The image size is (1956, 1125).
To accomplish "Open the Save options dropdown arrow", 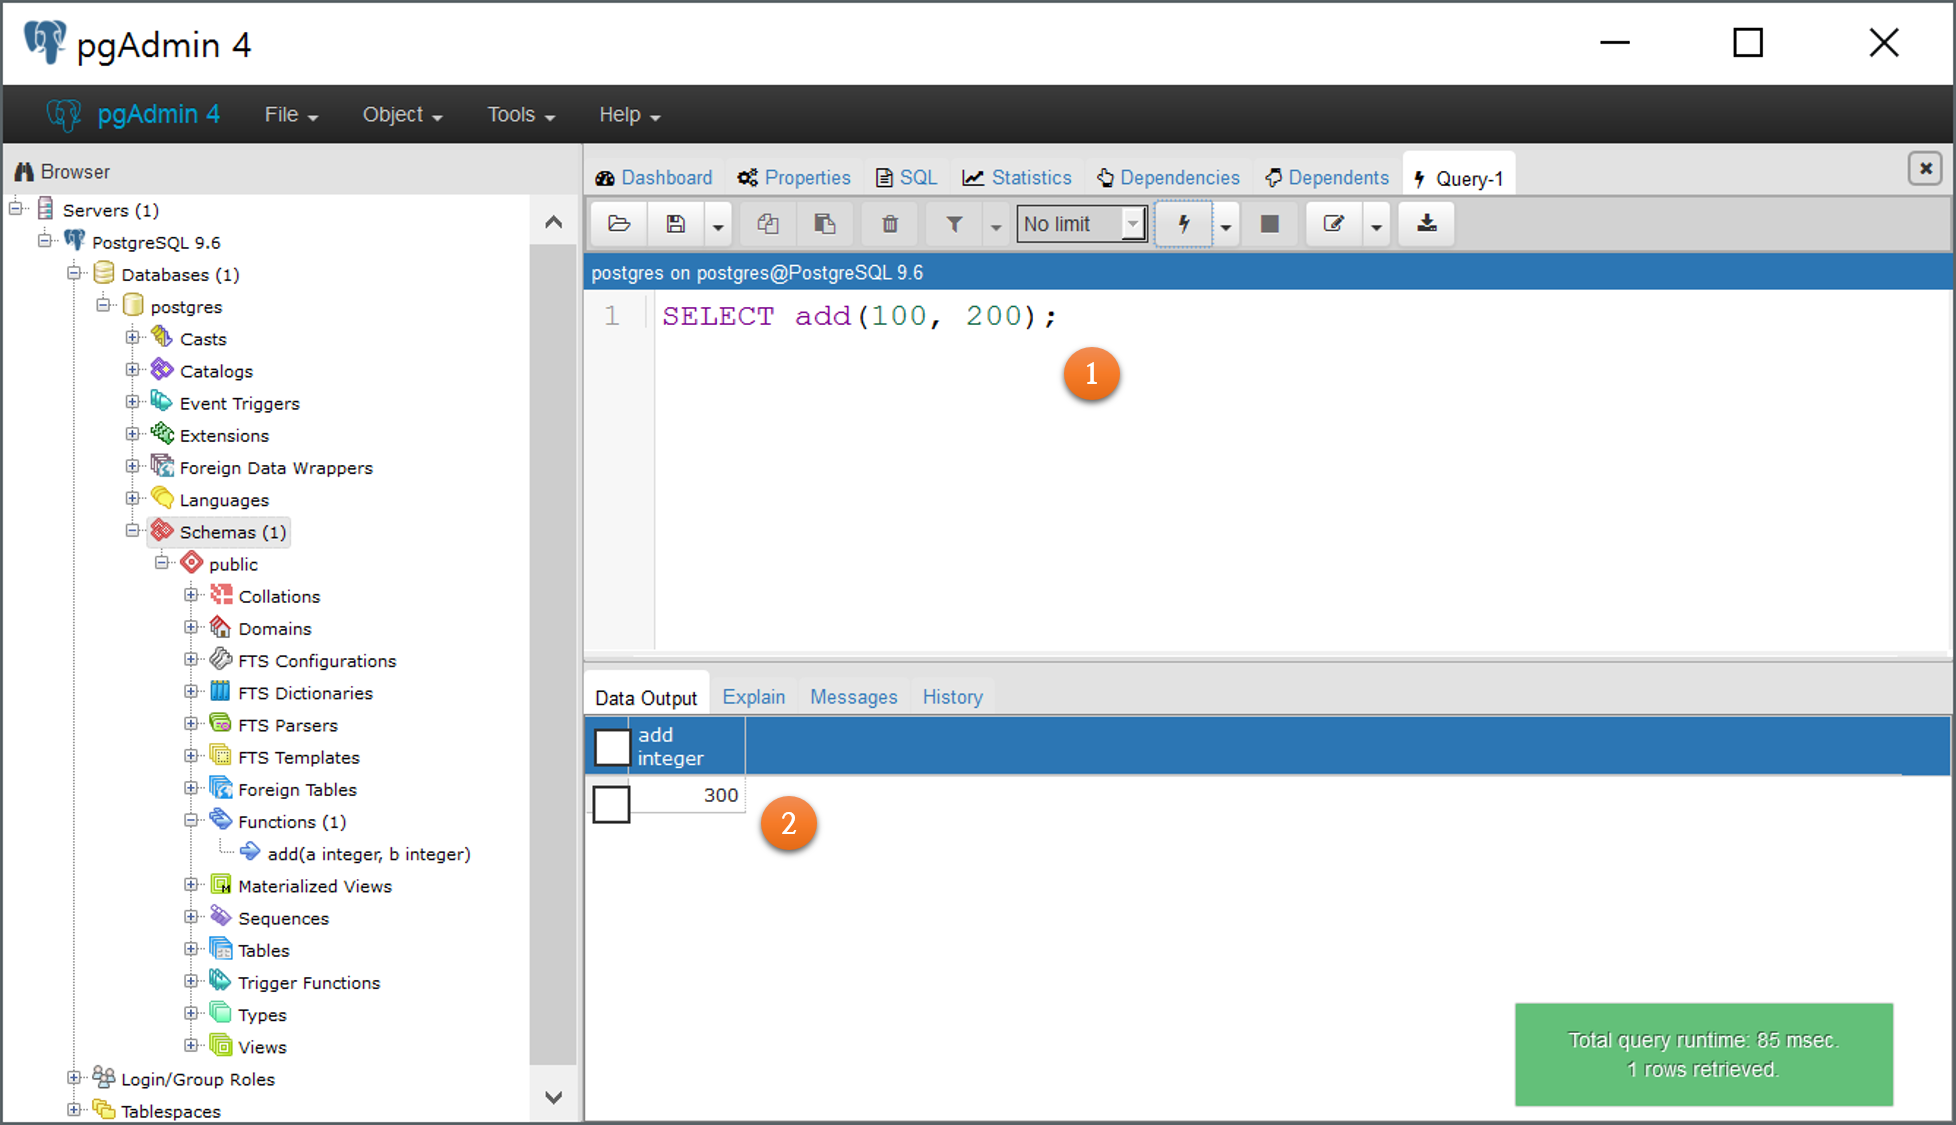I will tap(718, 226).
